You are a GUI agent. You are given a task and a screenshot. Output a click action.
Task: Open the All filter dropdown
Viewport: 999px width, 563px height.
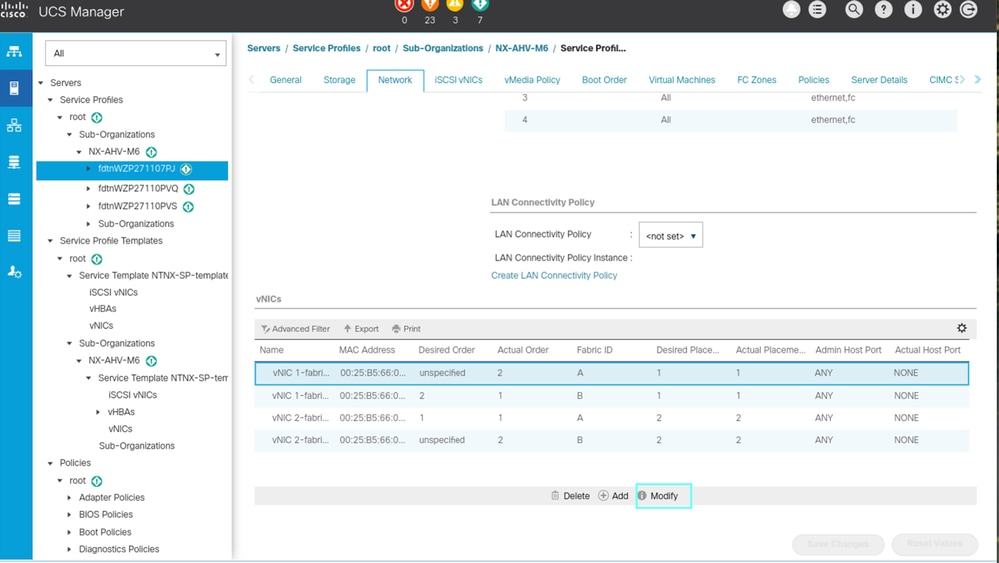click(136, 53)
